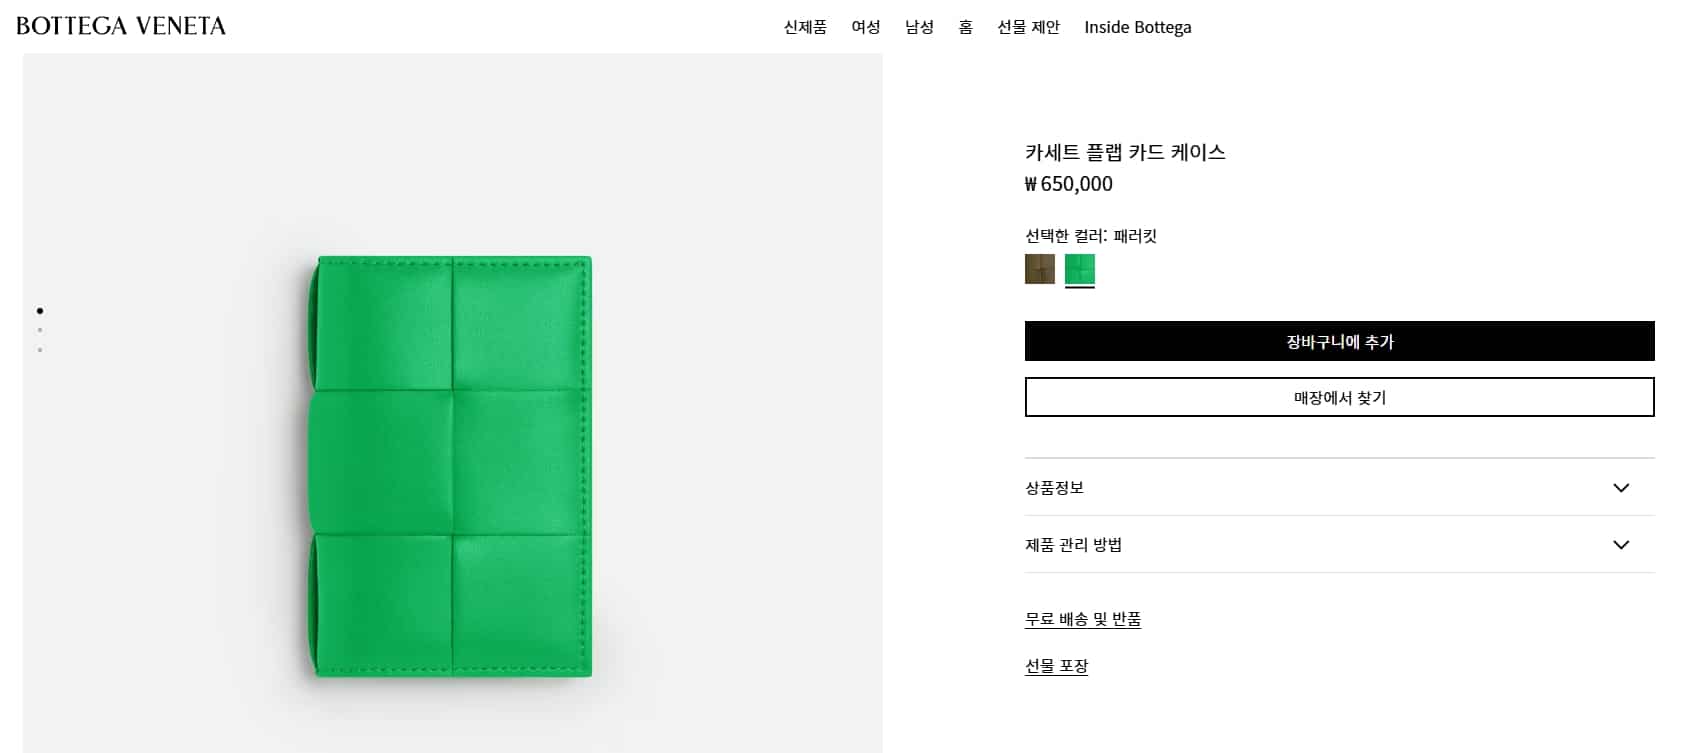
Task: Expand the 상품정보 section chevron
Action: coord(1621,488)
